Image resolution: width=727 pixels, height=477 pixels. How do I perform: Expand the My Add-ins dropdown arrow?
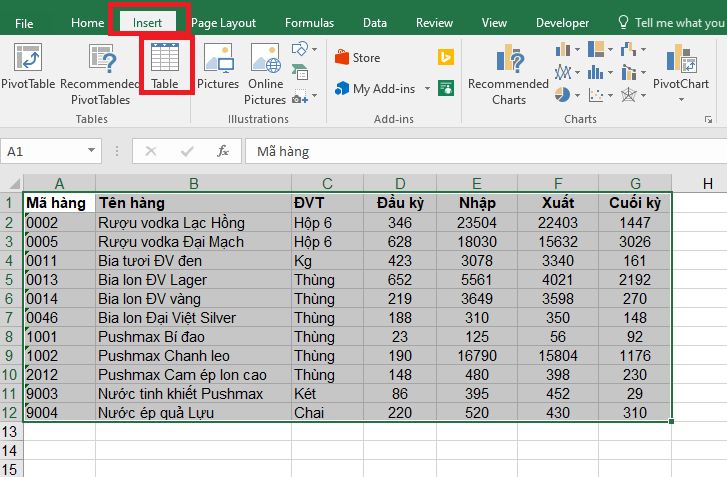[x=427, y=89]
